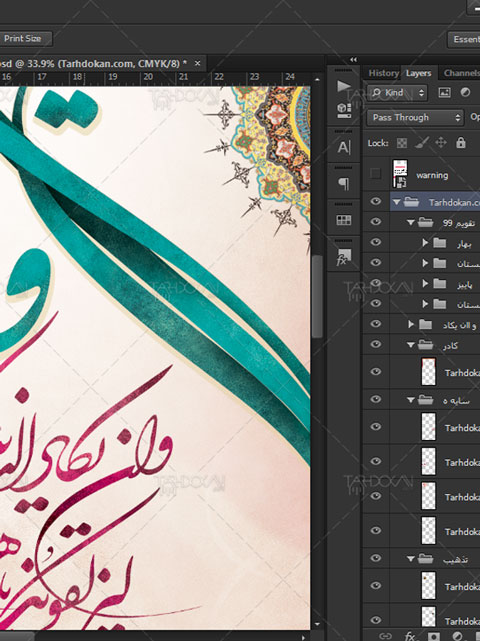Open the Styles fx panel icon
480x641 pixels.
point(343,258)
